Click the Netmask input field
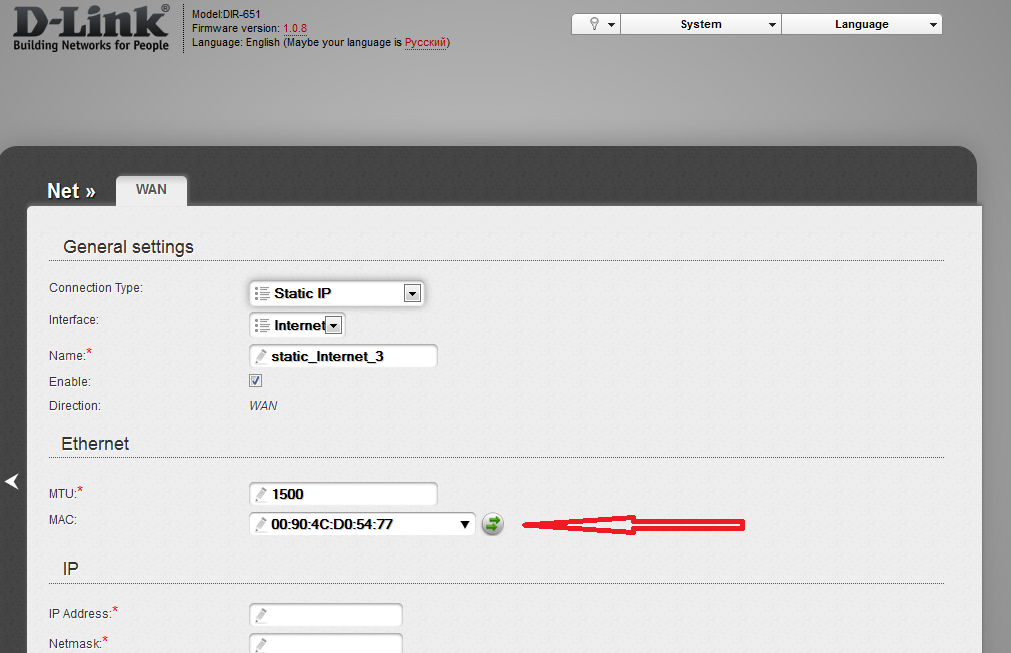Screen dimensions: 1011x653 coord(326,644)
